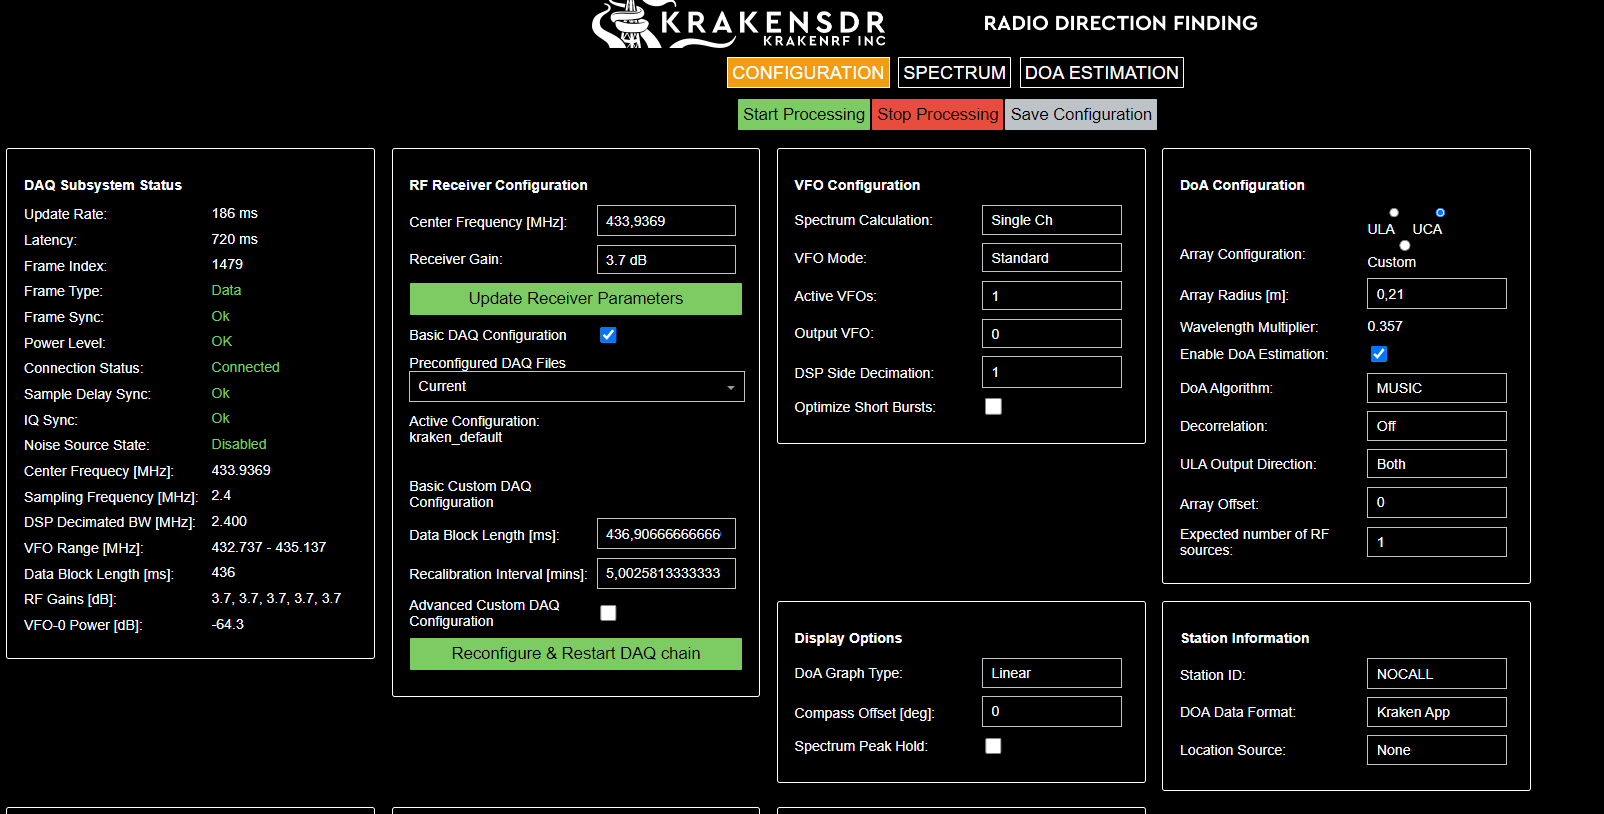The height and width of the screenshot is (814, 1604).
Task: Open the DoA Algorithm dropdown
Action: click(x=1437, y=388)
